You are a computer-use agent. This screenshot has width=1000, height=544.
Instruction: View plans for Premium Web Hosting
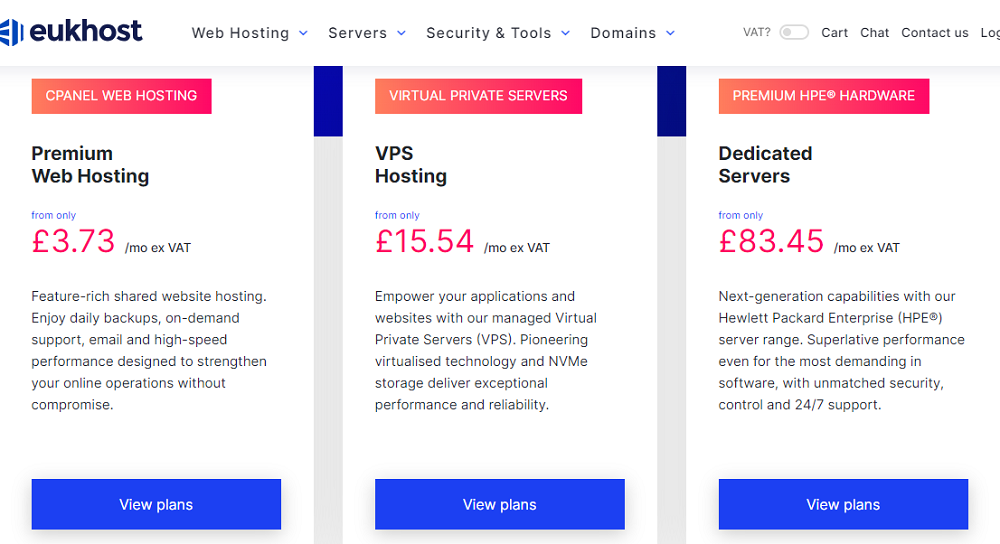156,504
